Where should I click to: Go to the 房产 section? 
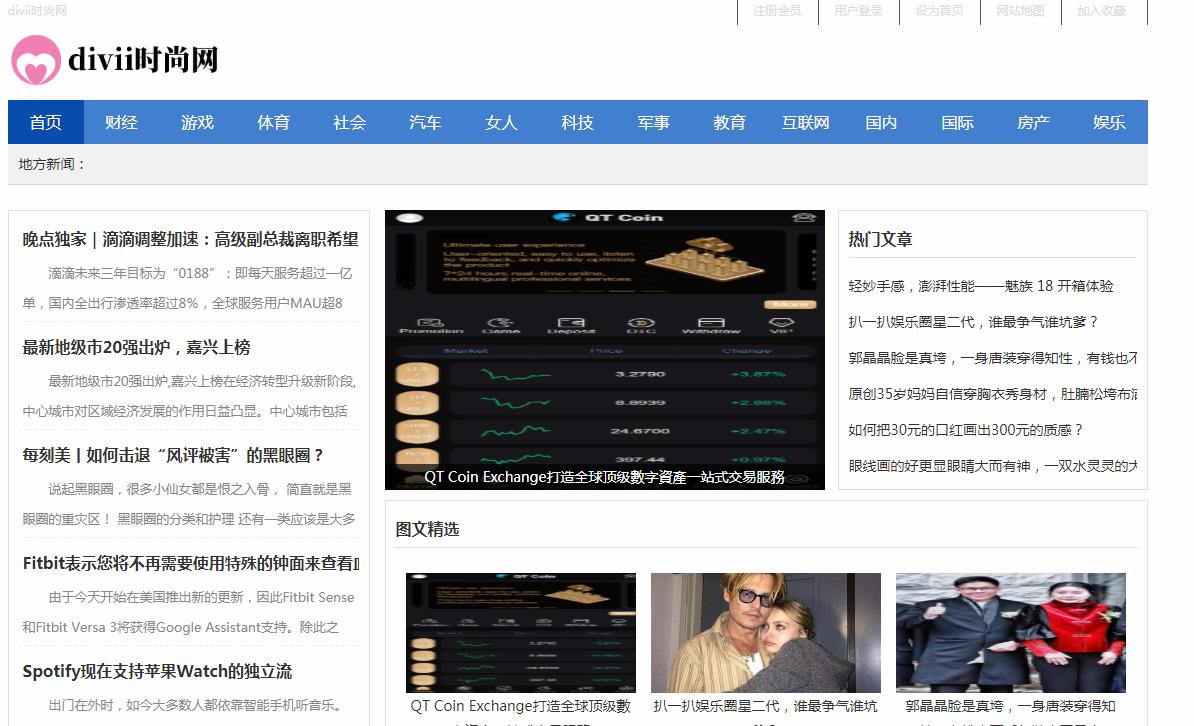coord(1033,122)
